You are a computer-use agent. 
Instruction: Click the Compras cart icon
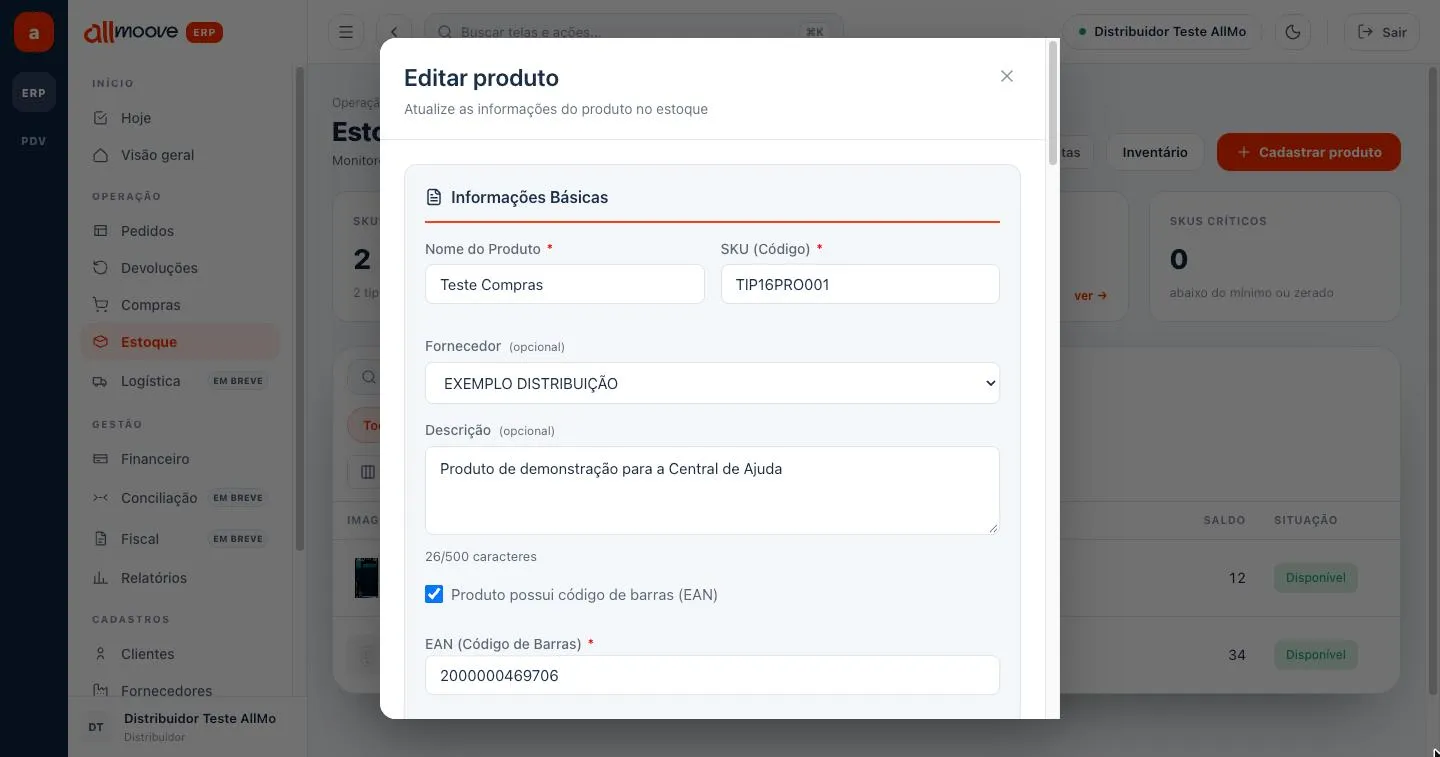coord(100,305)
